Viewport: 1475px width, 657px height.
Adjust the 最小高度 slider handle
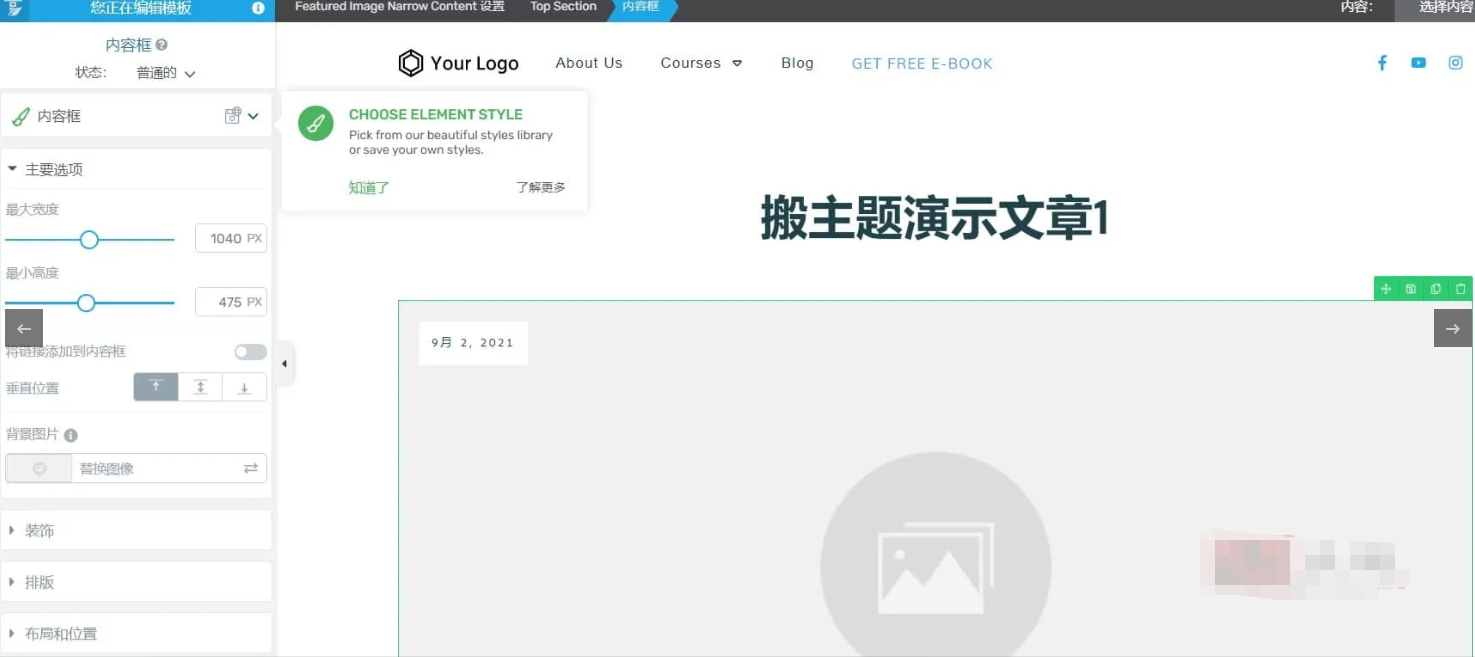(x=86, y=302)
